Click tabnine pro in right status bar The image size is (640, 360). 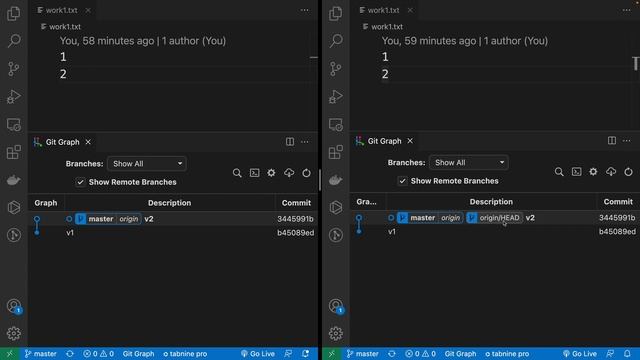[x=507, y=354]
